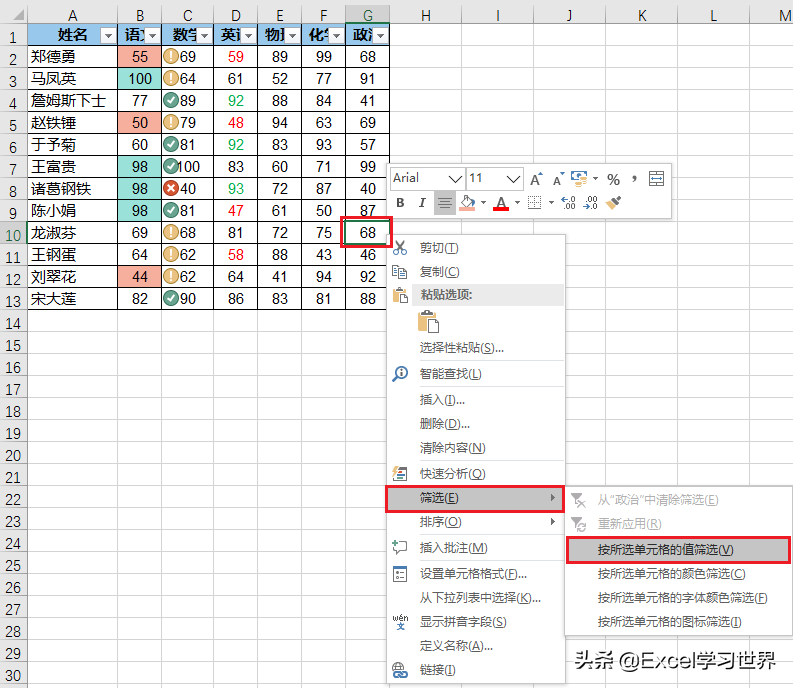Choose 从下拉列表中选择(K)...
Viewport: 793px width, 688px height.
coord(476,597)
